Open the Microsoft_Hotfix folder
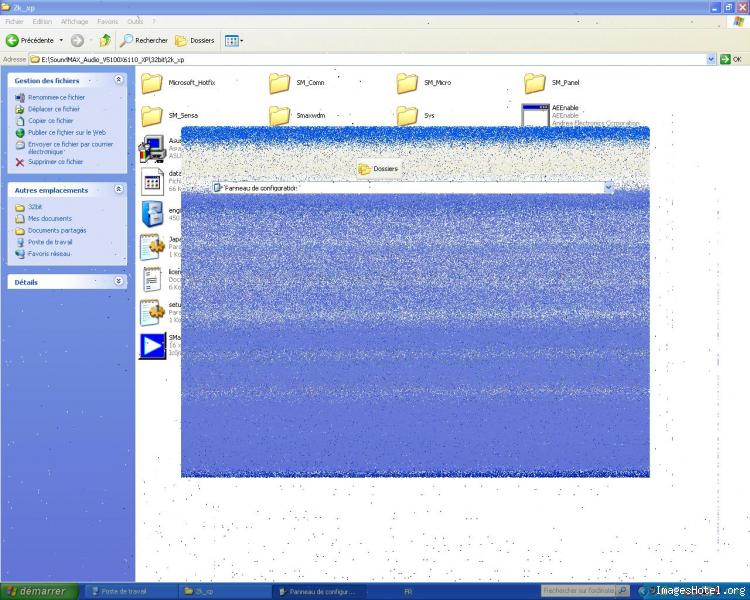 coord(152,84)
